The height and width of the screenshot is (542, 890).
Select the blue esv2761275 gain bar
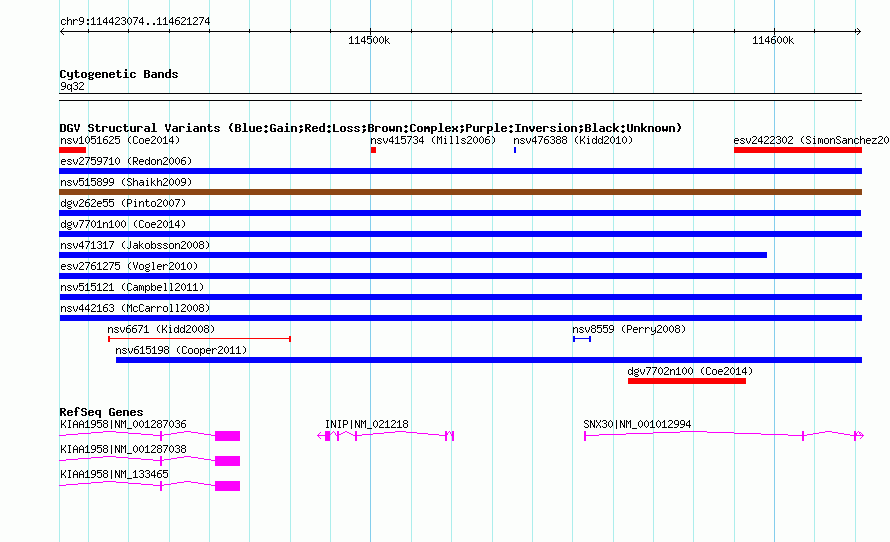[x=460, y=276]
